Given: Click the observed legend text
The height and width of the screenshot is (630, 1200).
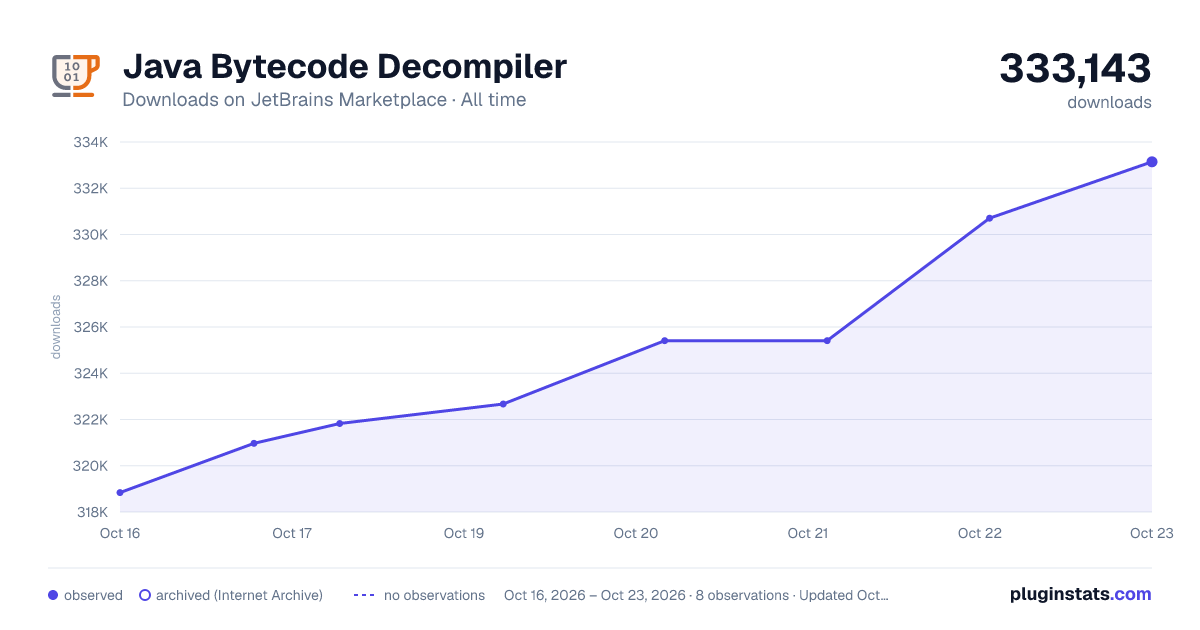Looking at the screenshot, I should click(93, 595).
